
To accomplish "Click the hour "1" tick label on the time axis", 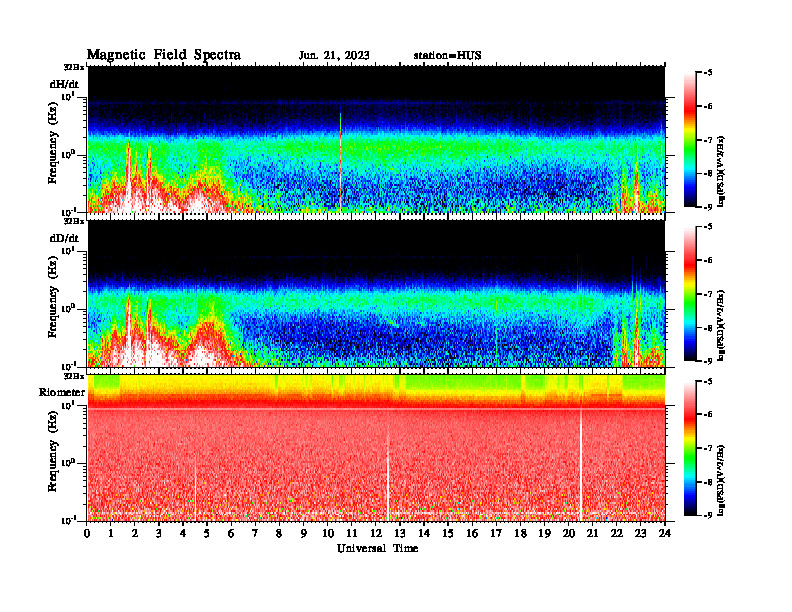I will click(111, 533).
